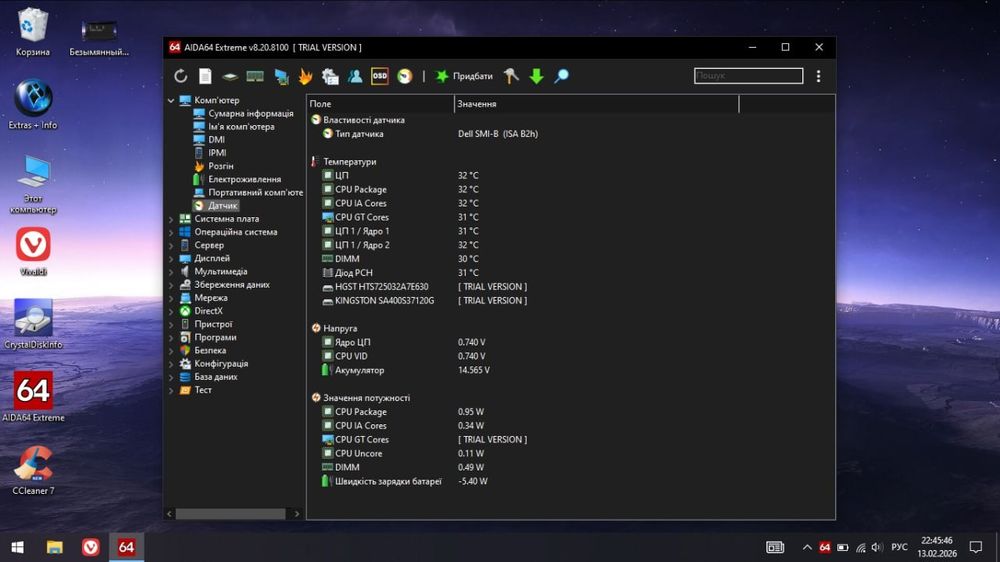Expand the Мережа tree node
The width and height of the screenshot is (1000, 562).
(171, 298)
